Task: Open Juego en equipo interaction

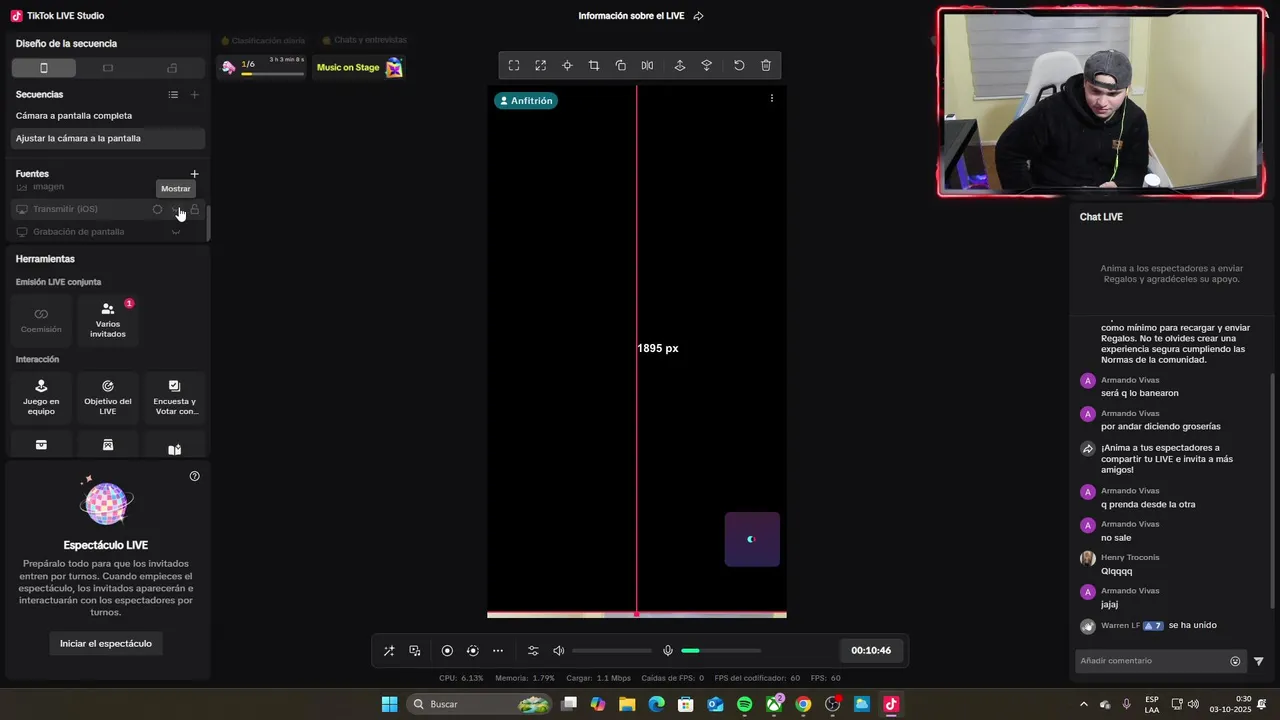Action: pyautogui.click(x=41, y=397)
